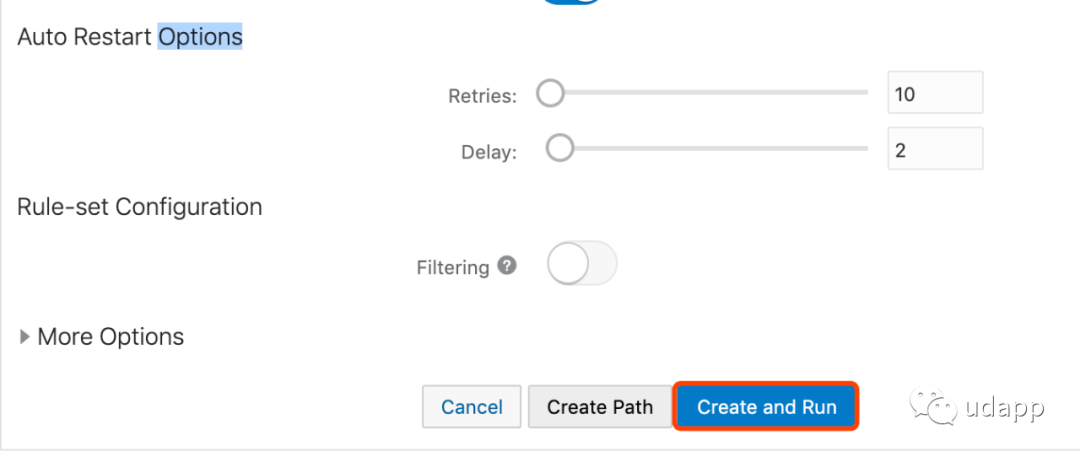This screenshot has width=1080, height=457.
Task: Click the Filtering label text
Action: pyautogui.click(x=453, y=267)
